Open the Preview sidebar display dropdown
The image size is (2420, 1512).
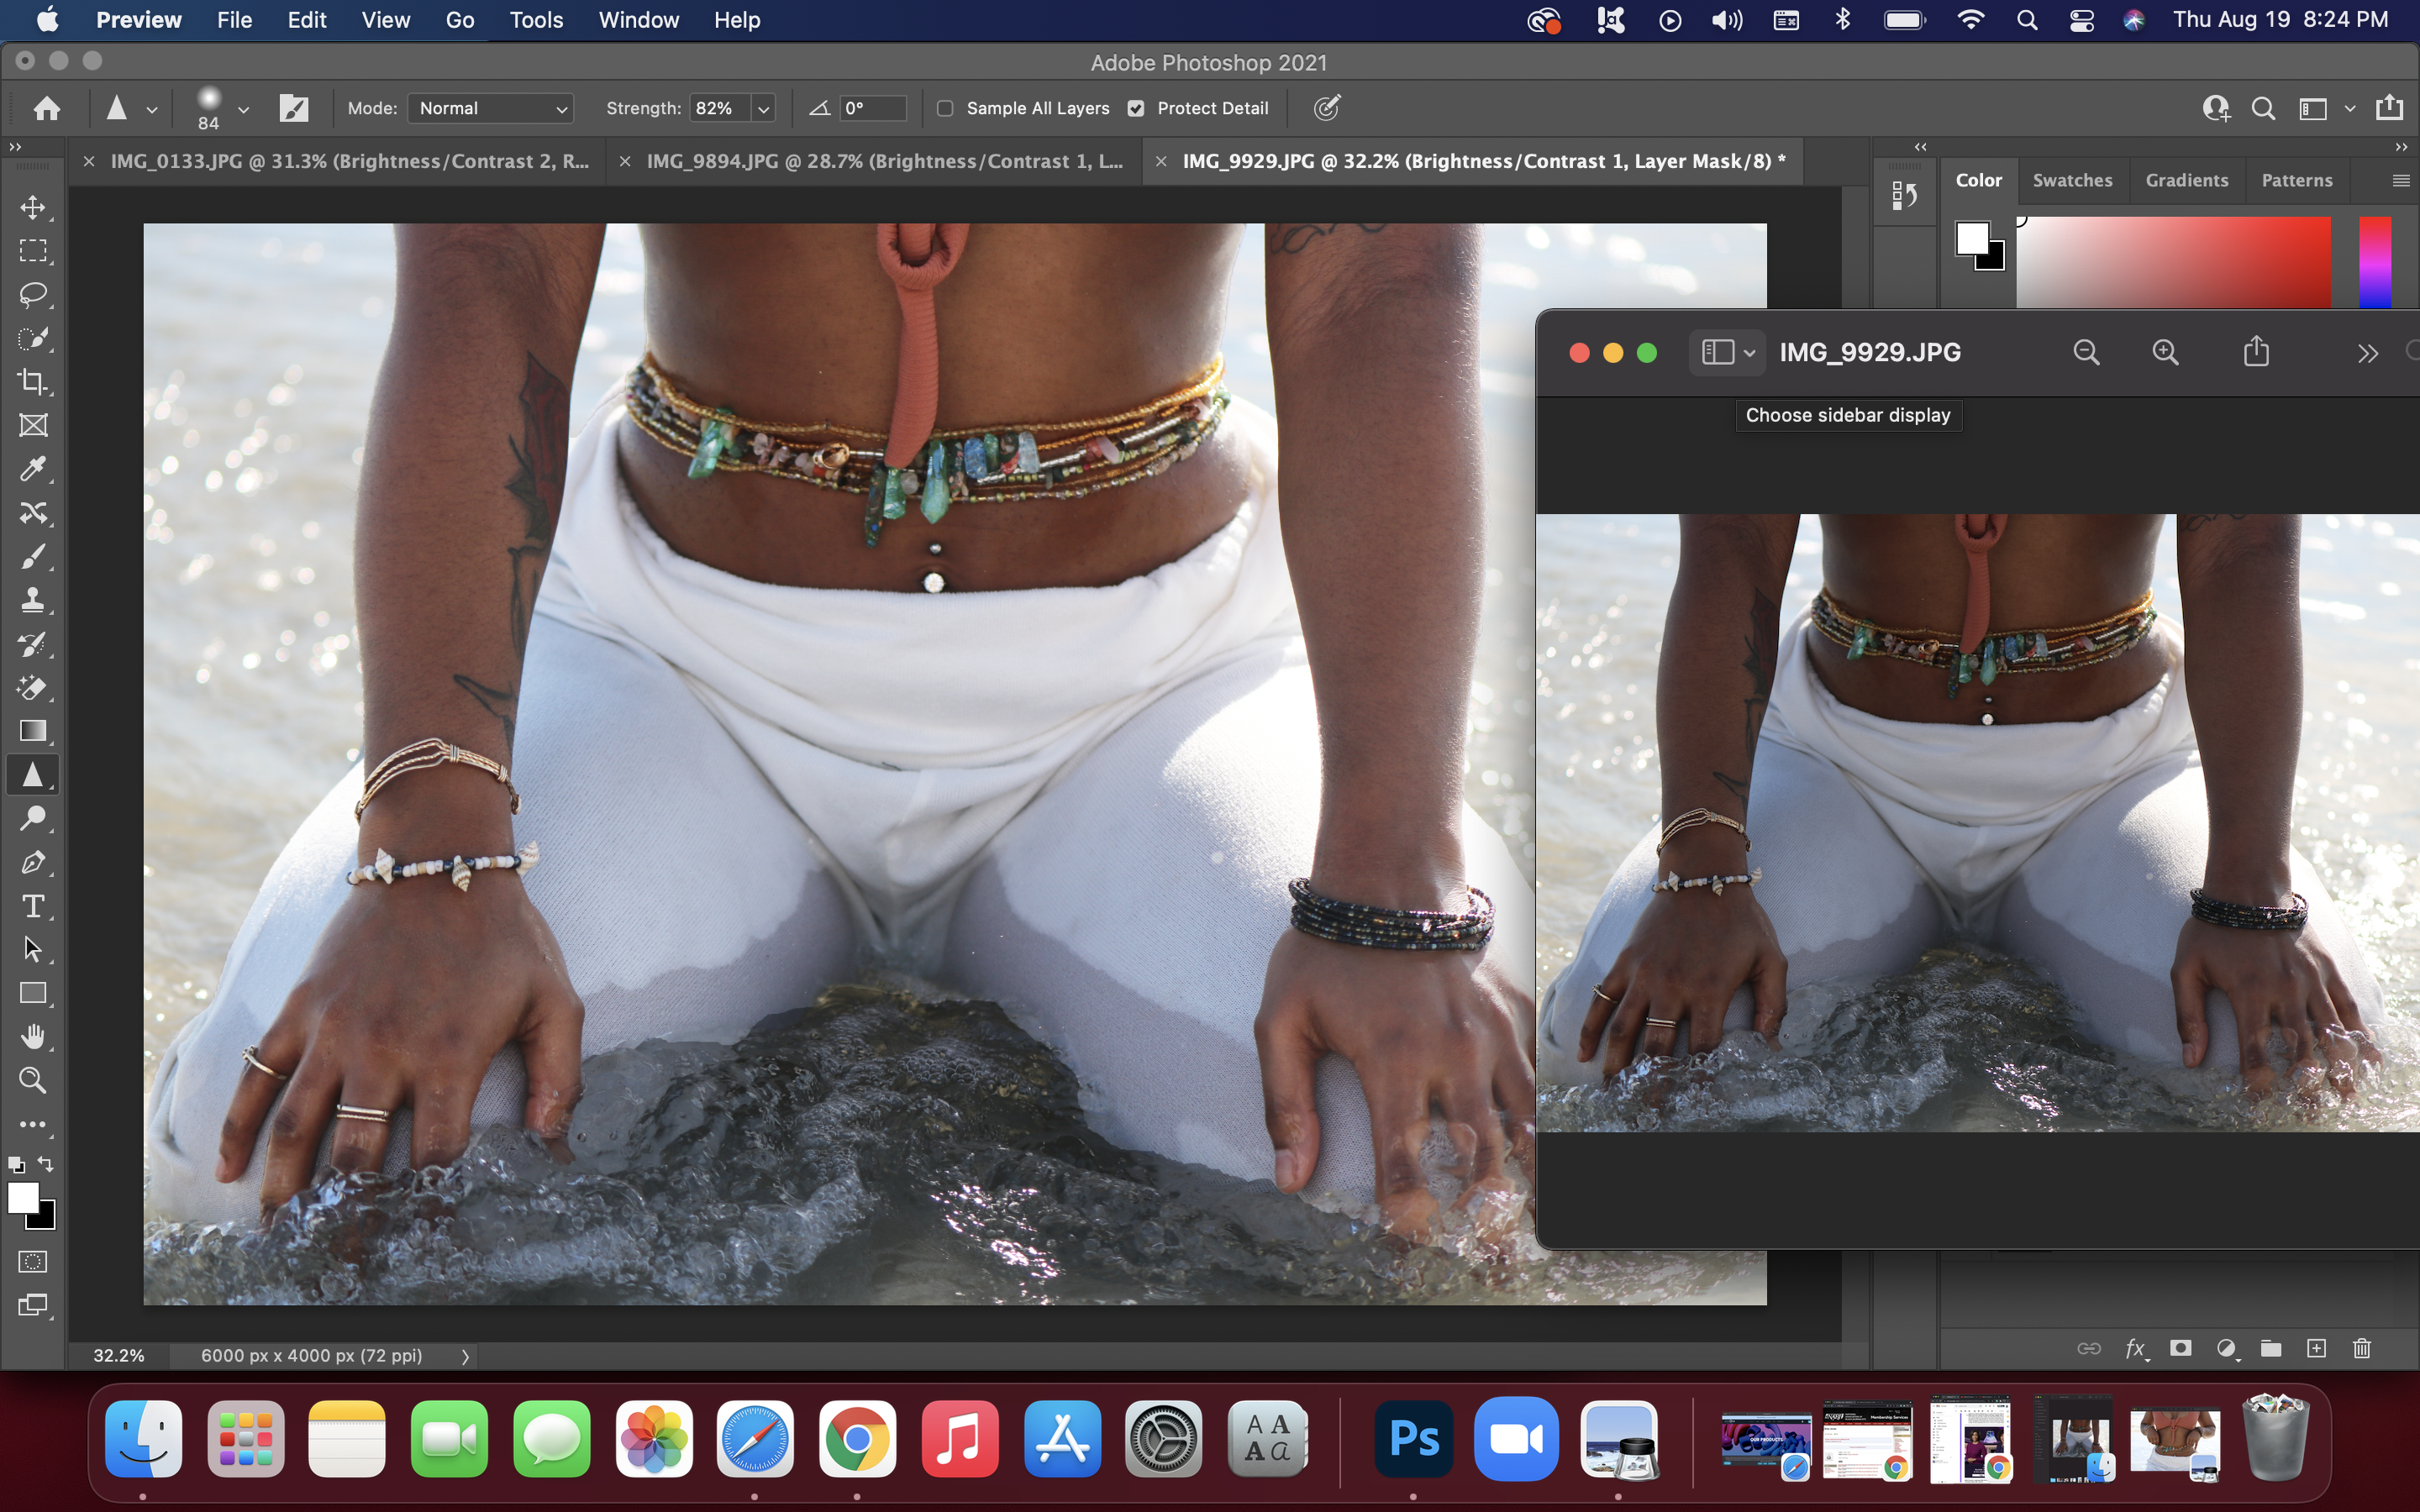1727,352
